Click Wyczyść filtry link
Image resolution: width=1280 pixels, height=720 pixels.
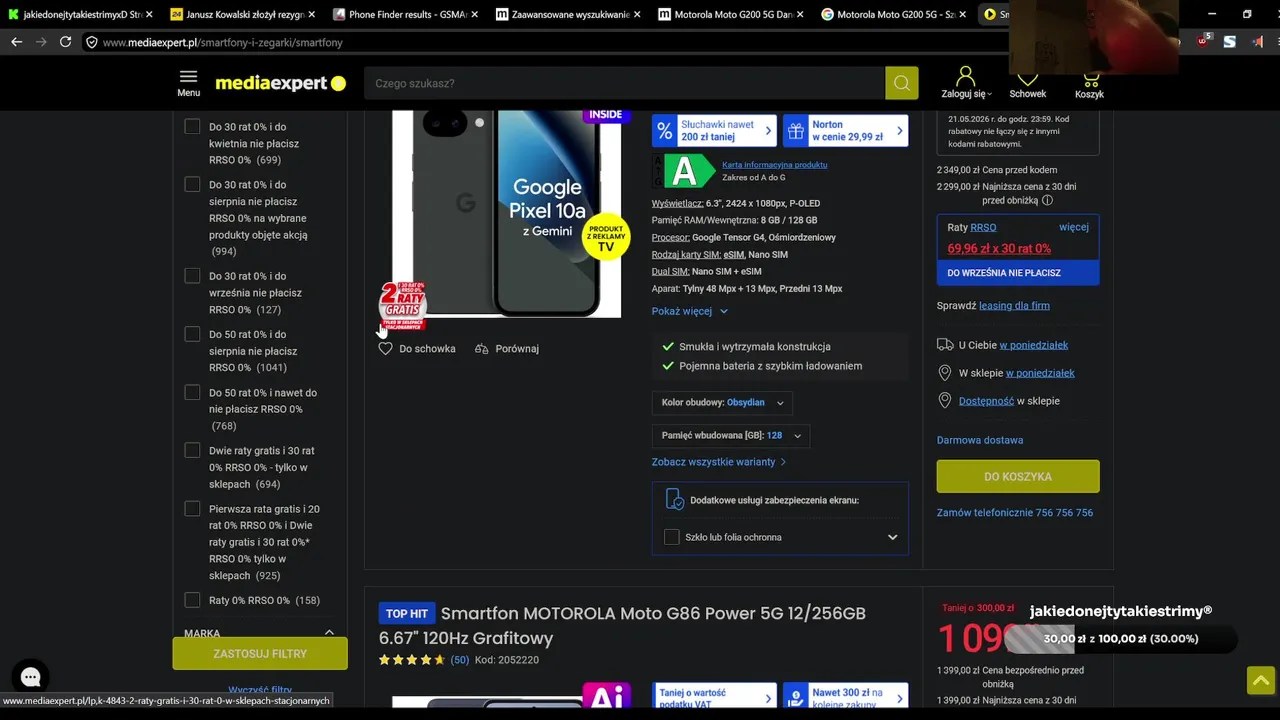[x=260, y=690]
